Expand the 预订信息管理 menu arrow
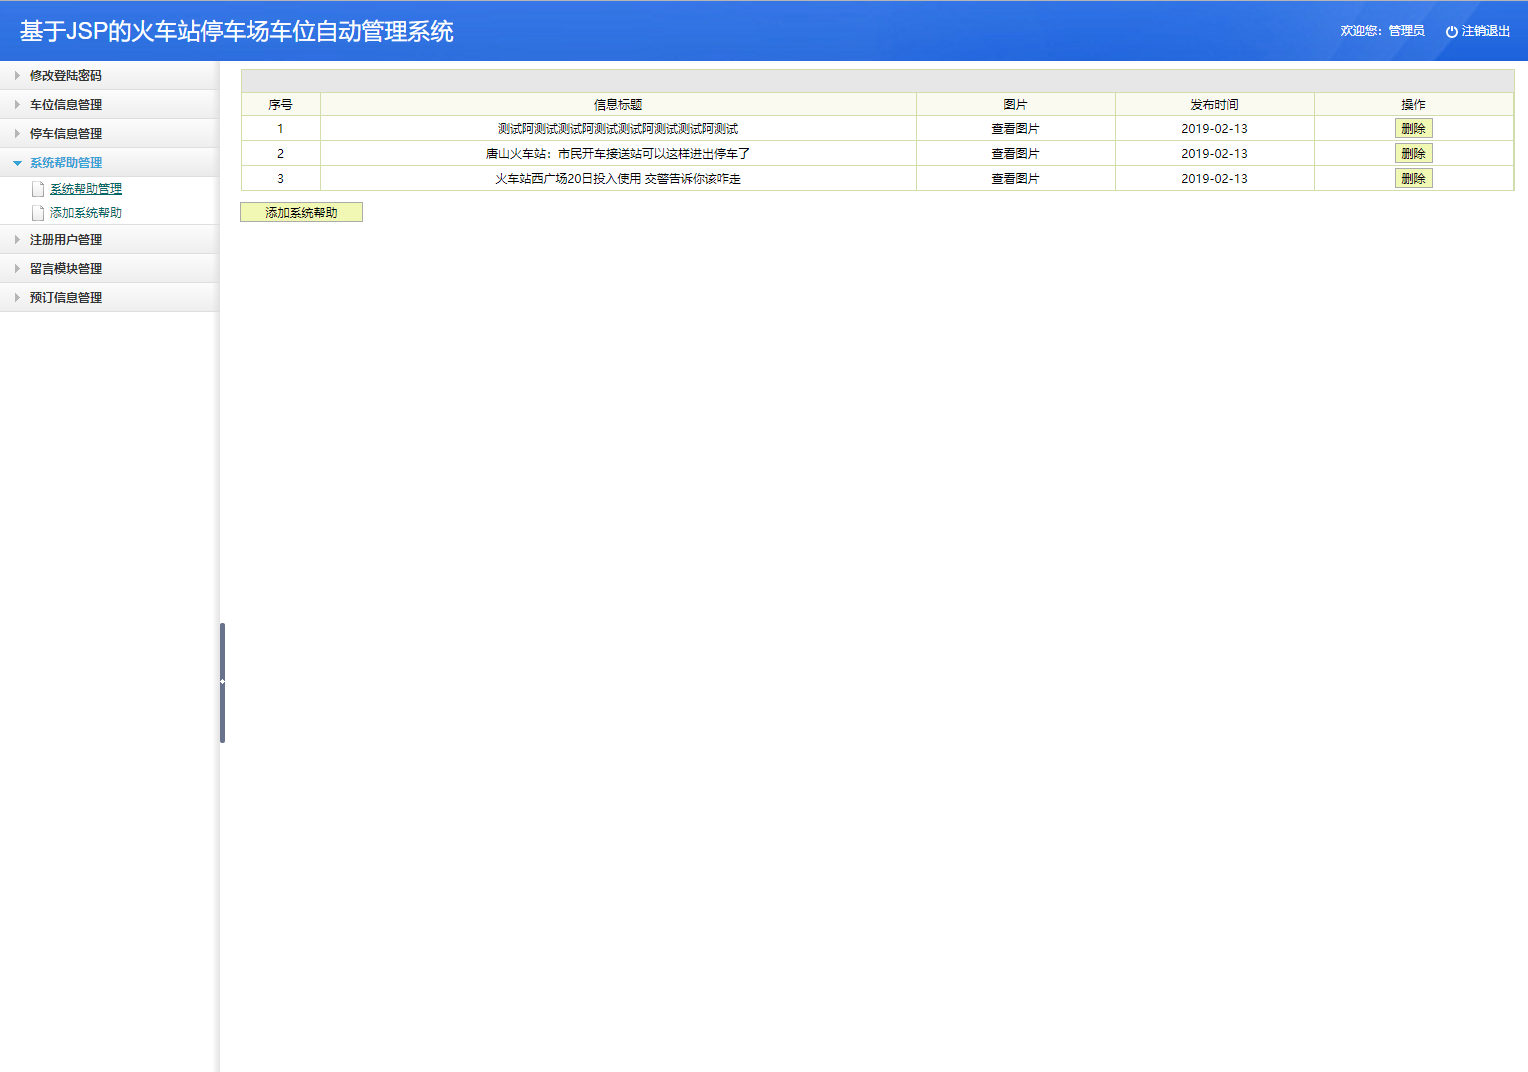Screen dimensions: 1528x1072 (x=16, y=297)
